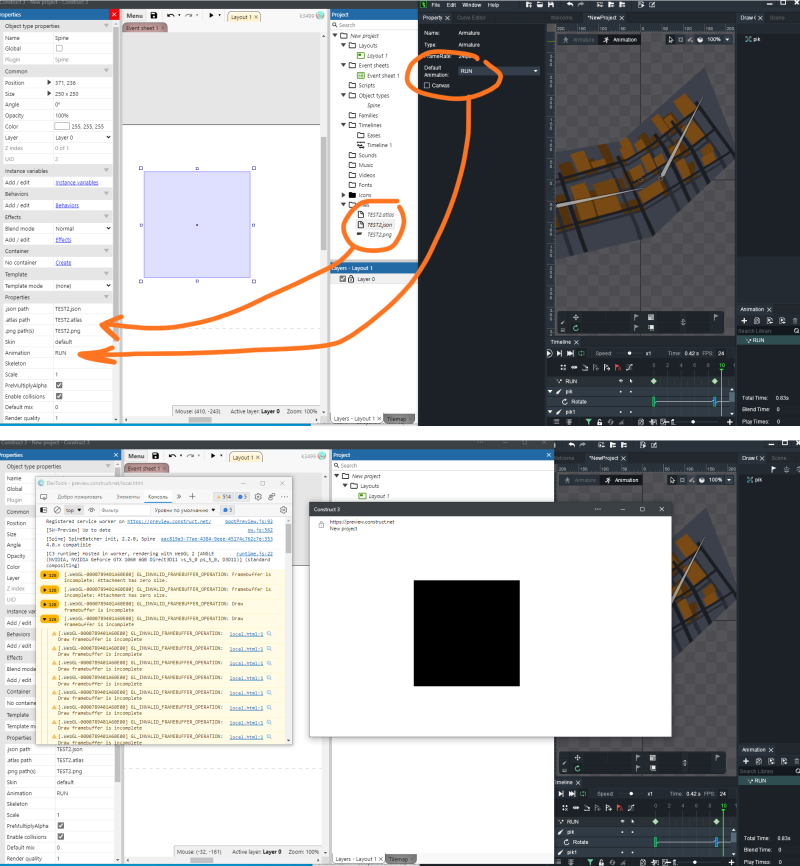Tick the Canvas checkbox in Property panel
This screenshot has height=866, width=800.
427,86
